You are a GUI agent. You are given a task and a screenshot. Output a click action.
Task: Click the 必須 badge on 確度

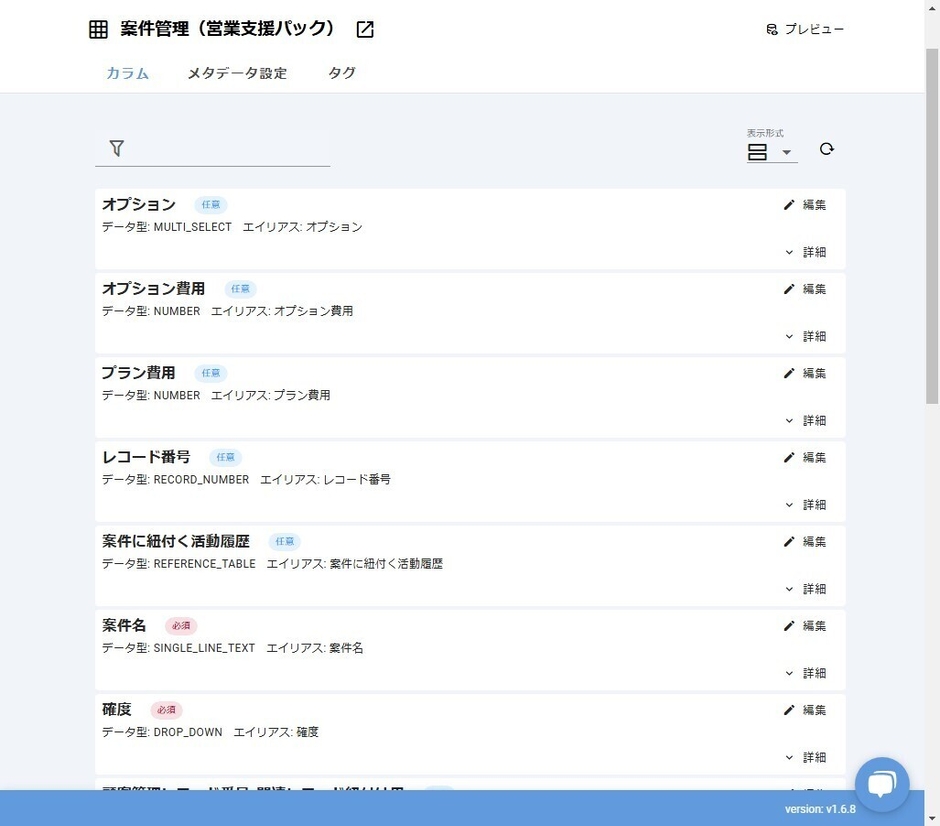pyautogui.click(x=166, y=710)
